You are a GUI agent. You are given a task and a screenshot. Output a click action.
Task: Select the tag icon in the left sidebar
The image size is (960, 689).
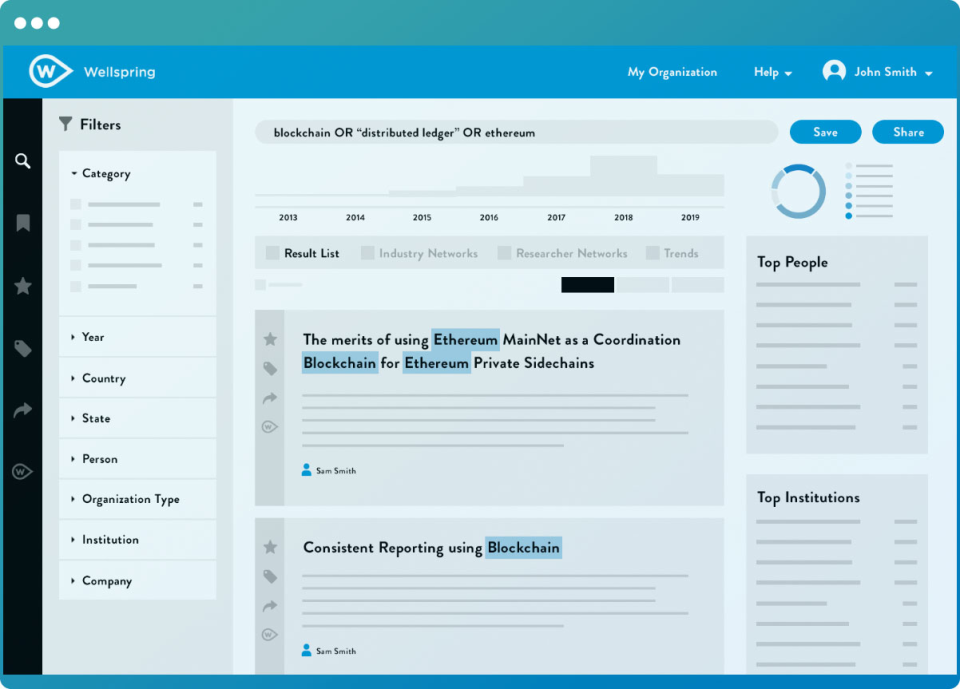(x=22, y=348)
